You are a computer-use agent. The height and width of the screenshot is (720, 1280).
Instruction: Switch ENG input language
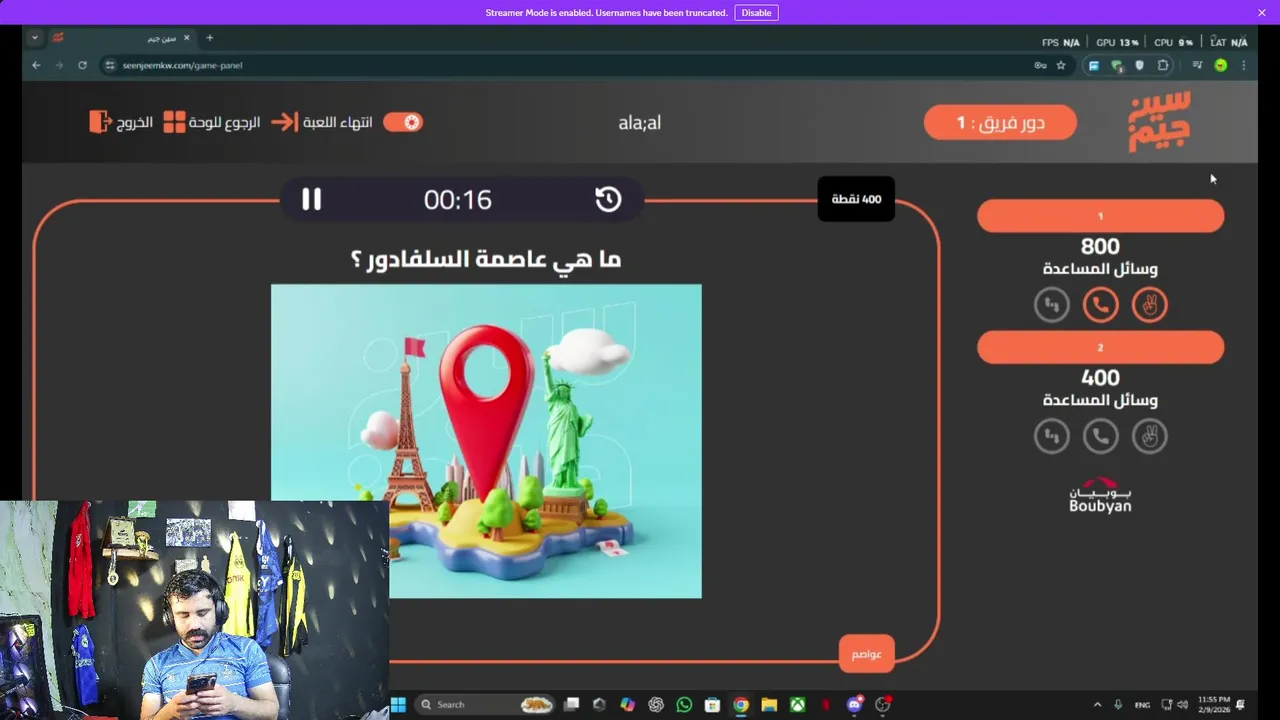[x=1142, y=704]
